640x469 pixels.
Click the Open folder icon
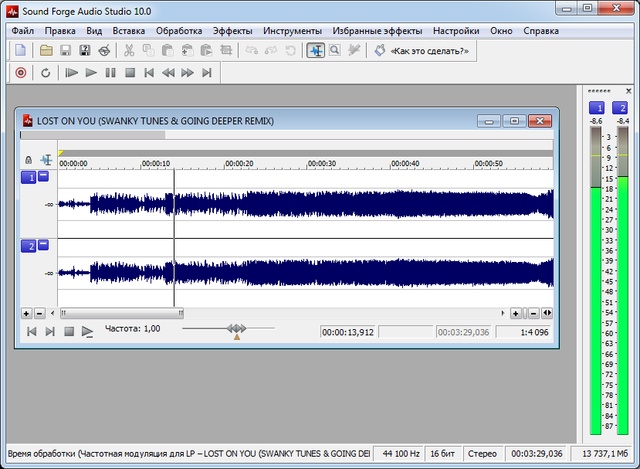coord(45,49)
